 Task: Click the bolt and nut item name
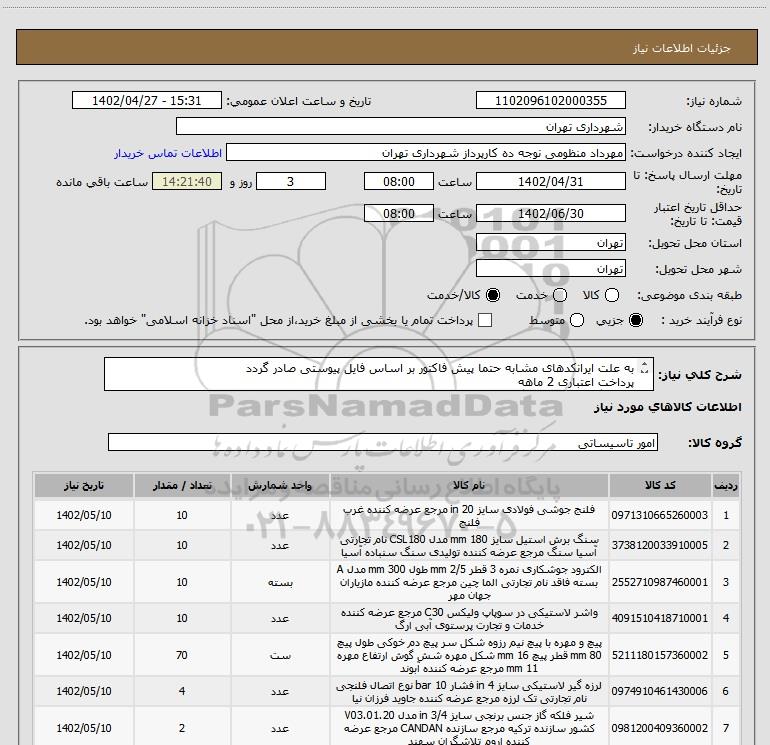469,656
